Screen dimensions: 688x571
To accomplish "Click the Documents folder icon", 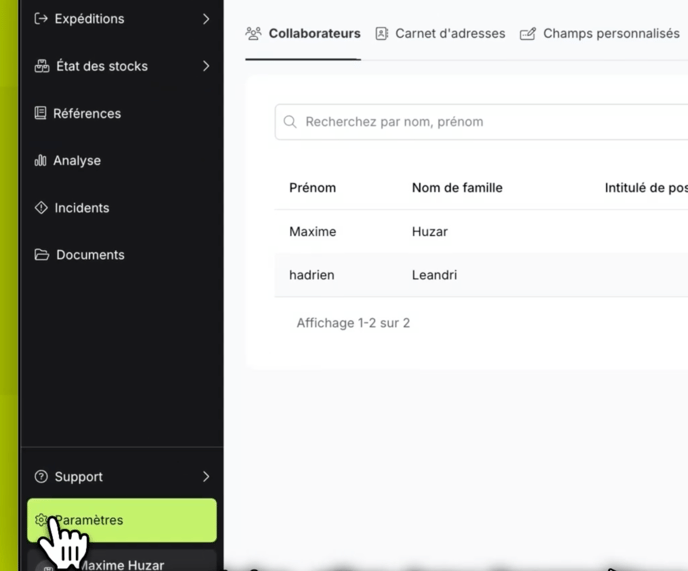I will 42,255.
